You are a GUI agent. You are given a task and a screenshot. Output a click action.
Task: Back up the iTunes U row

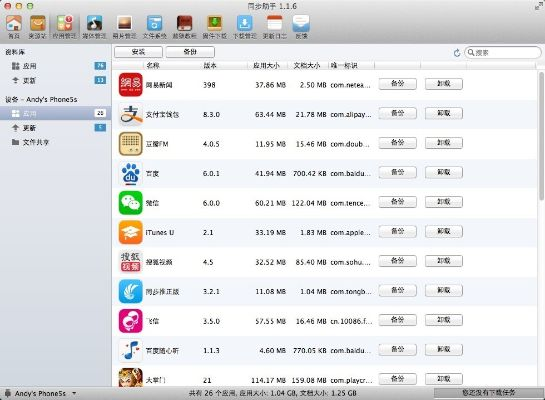click(x=398, y=231)
